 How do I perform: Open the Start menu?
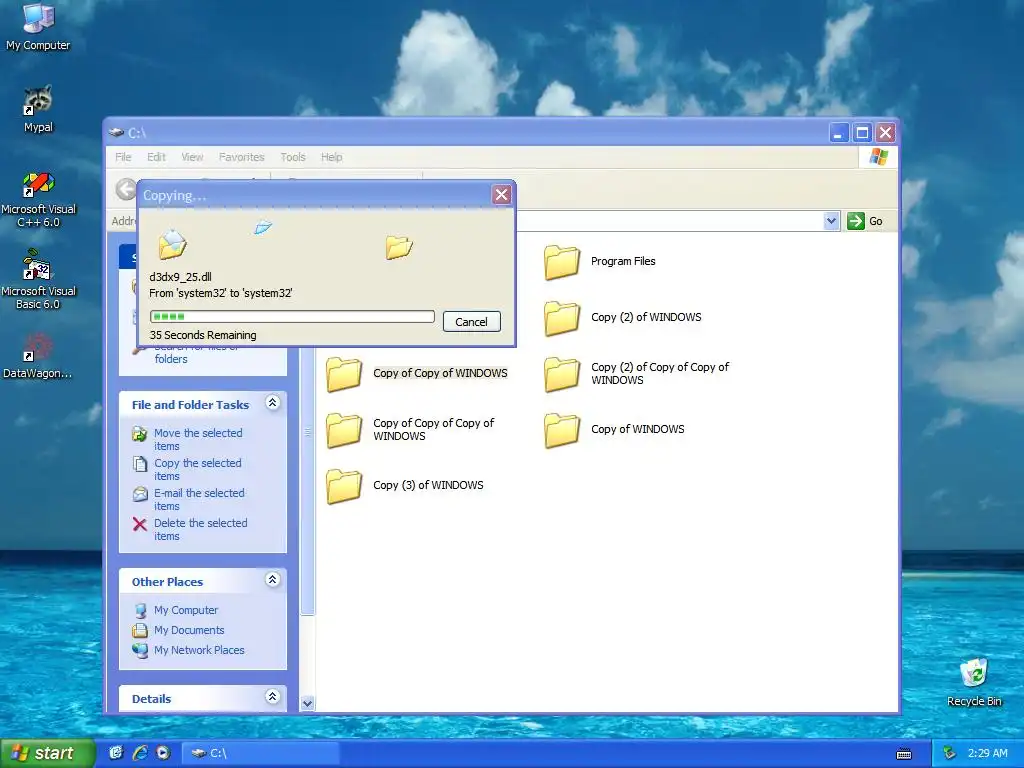pyautogui.click(x=47, y=753)
